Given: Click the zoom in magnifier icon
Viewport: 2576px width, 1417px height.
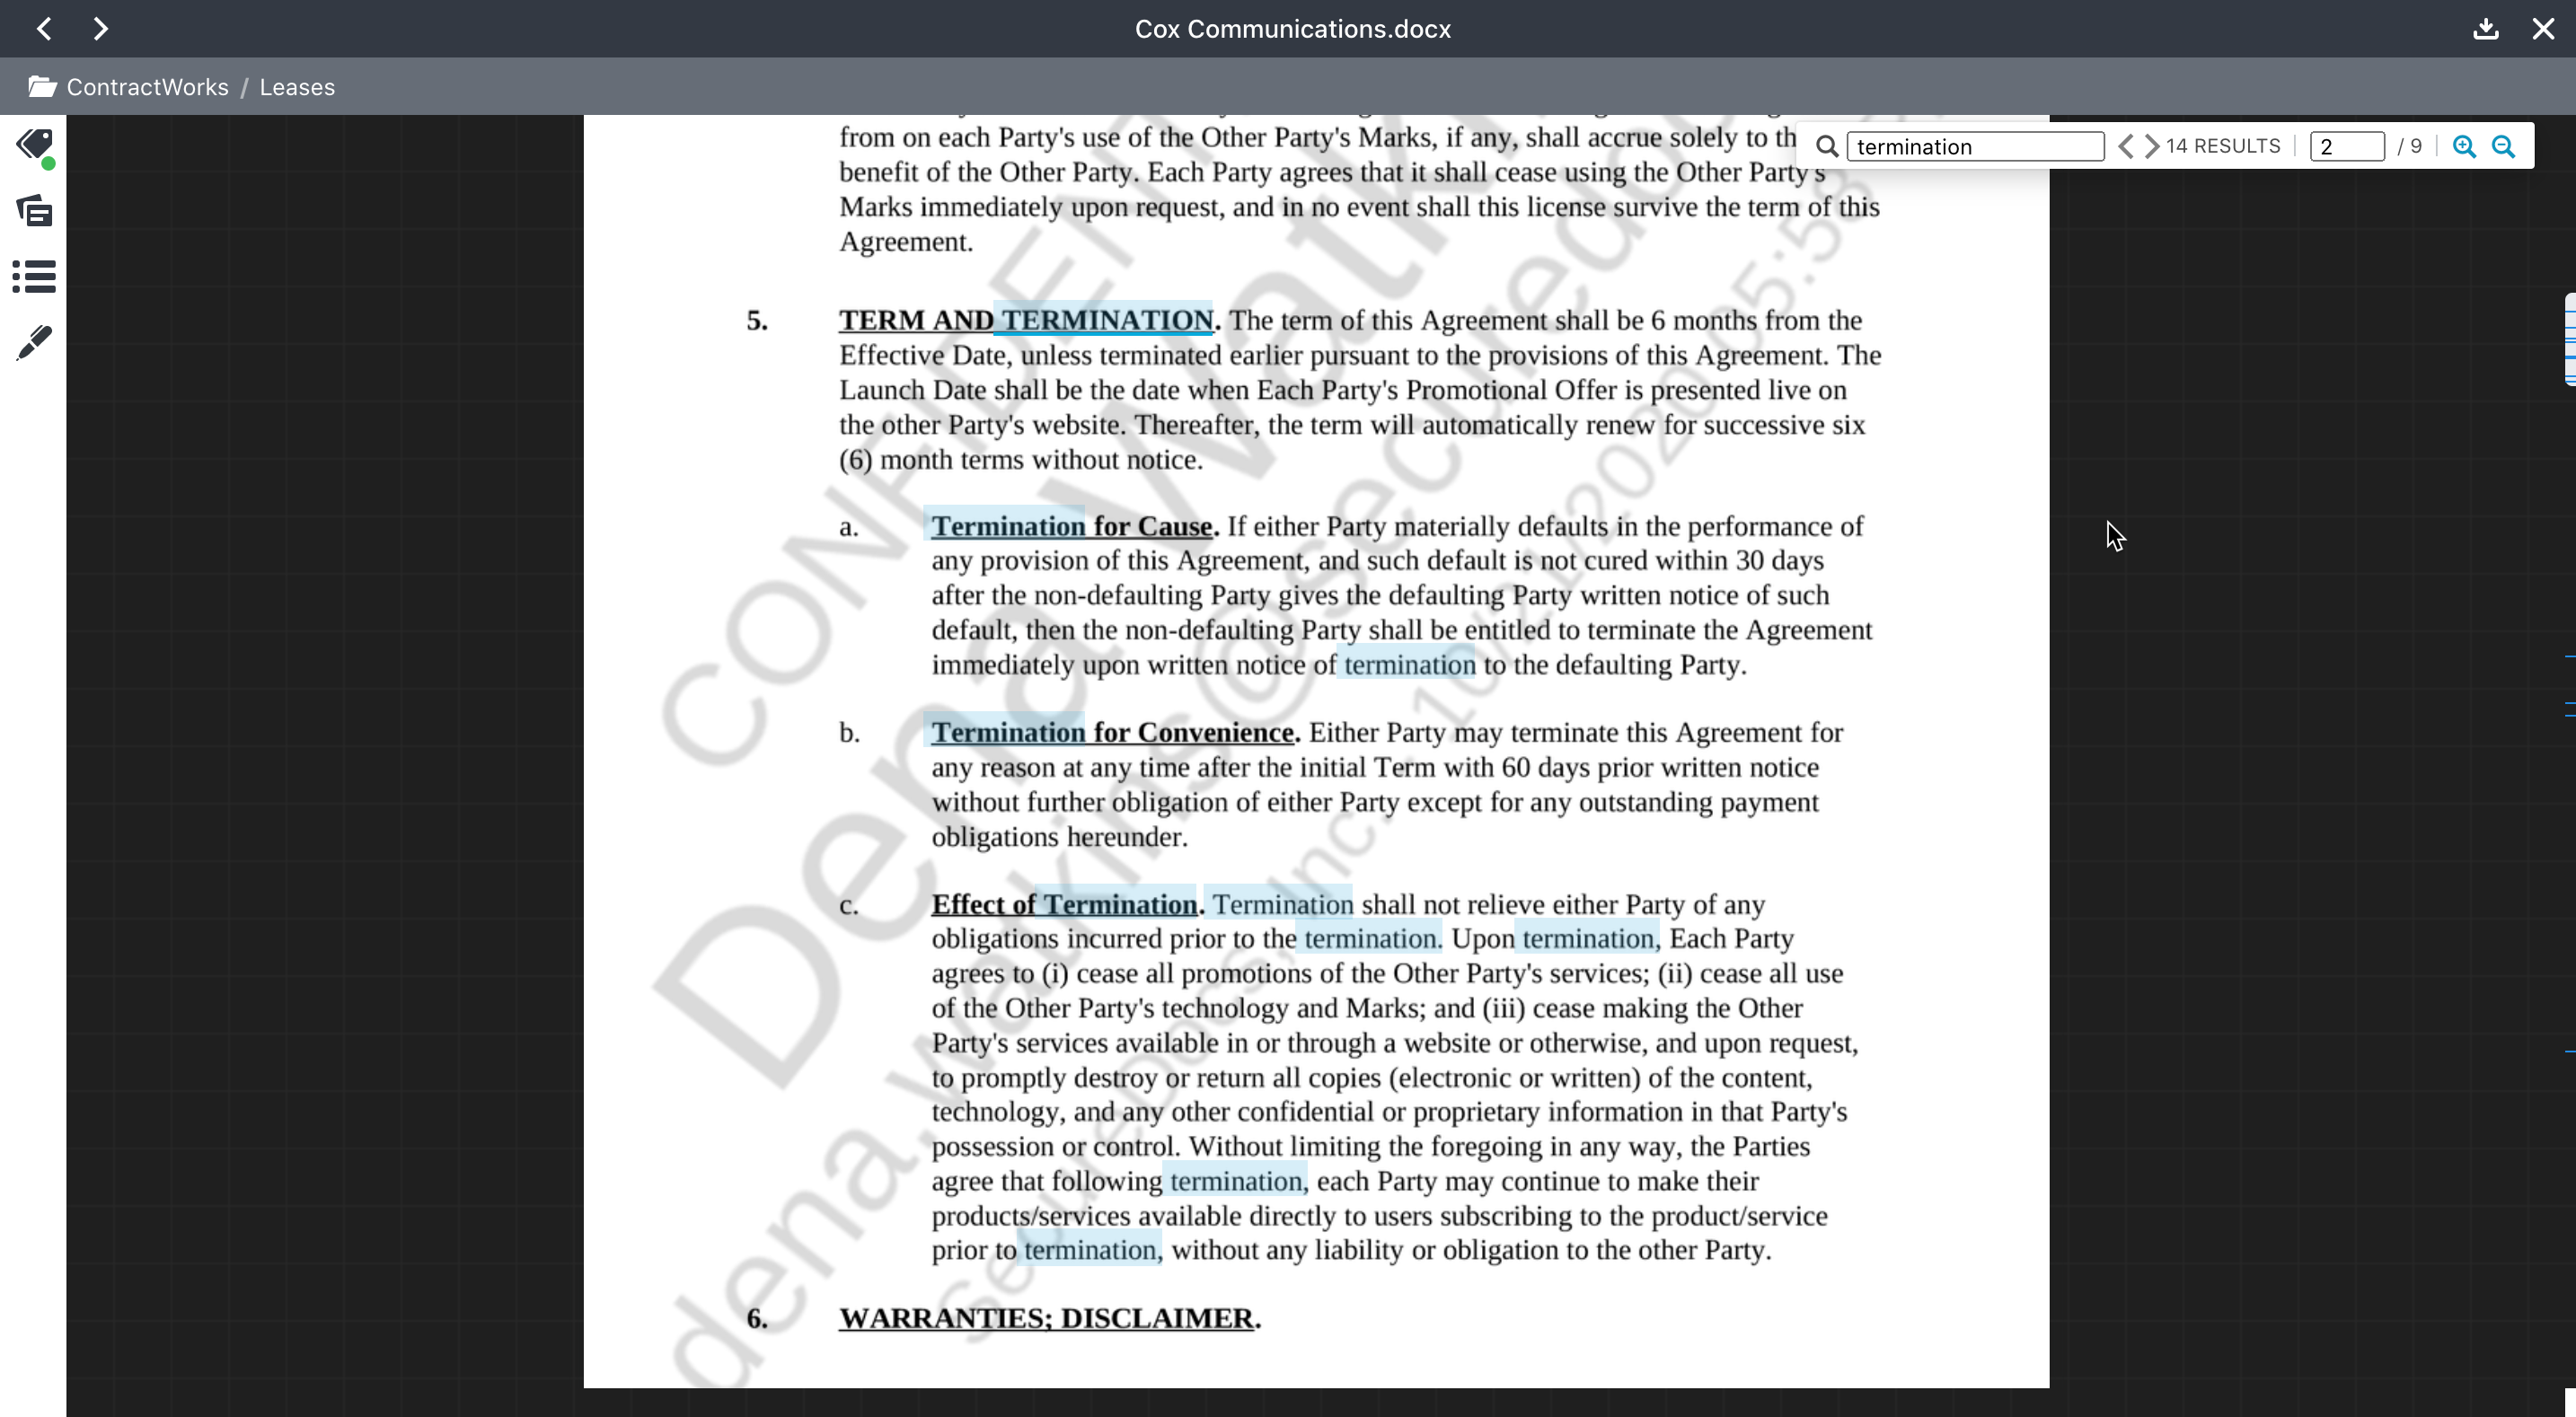Looking at the screenshot, I should [2465, 145].
